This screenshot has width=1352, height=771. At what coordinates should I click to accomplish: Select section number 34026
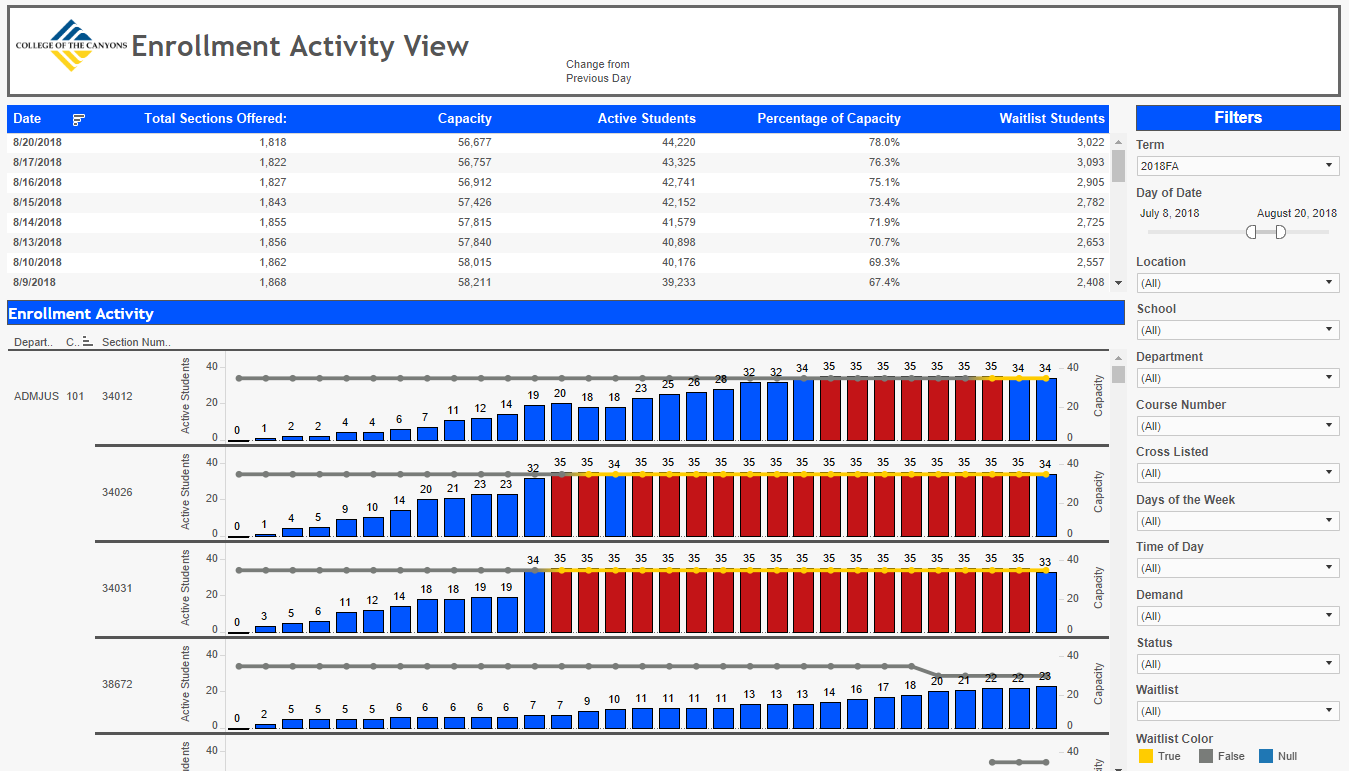(x=117, y=492)
